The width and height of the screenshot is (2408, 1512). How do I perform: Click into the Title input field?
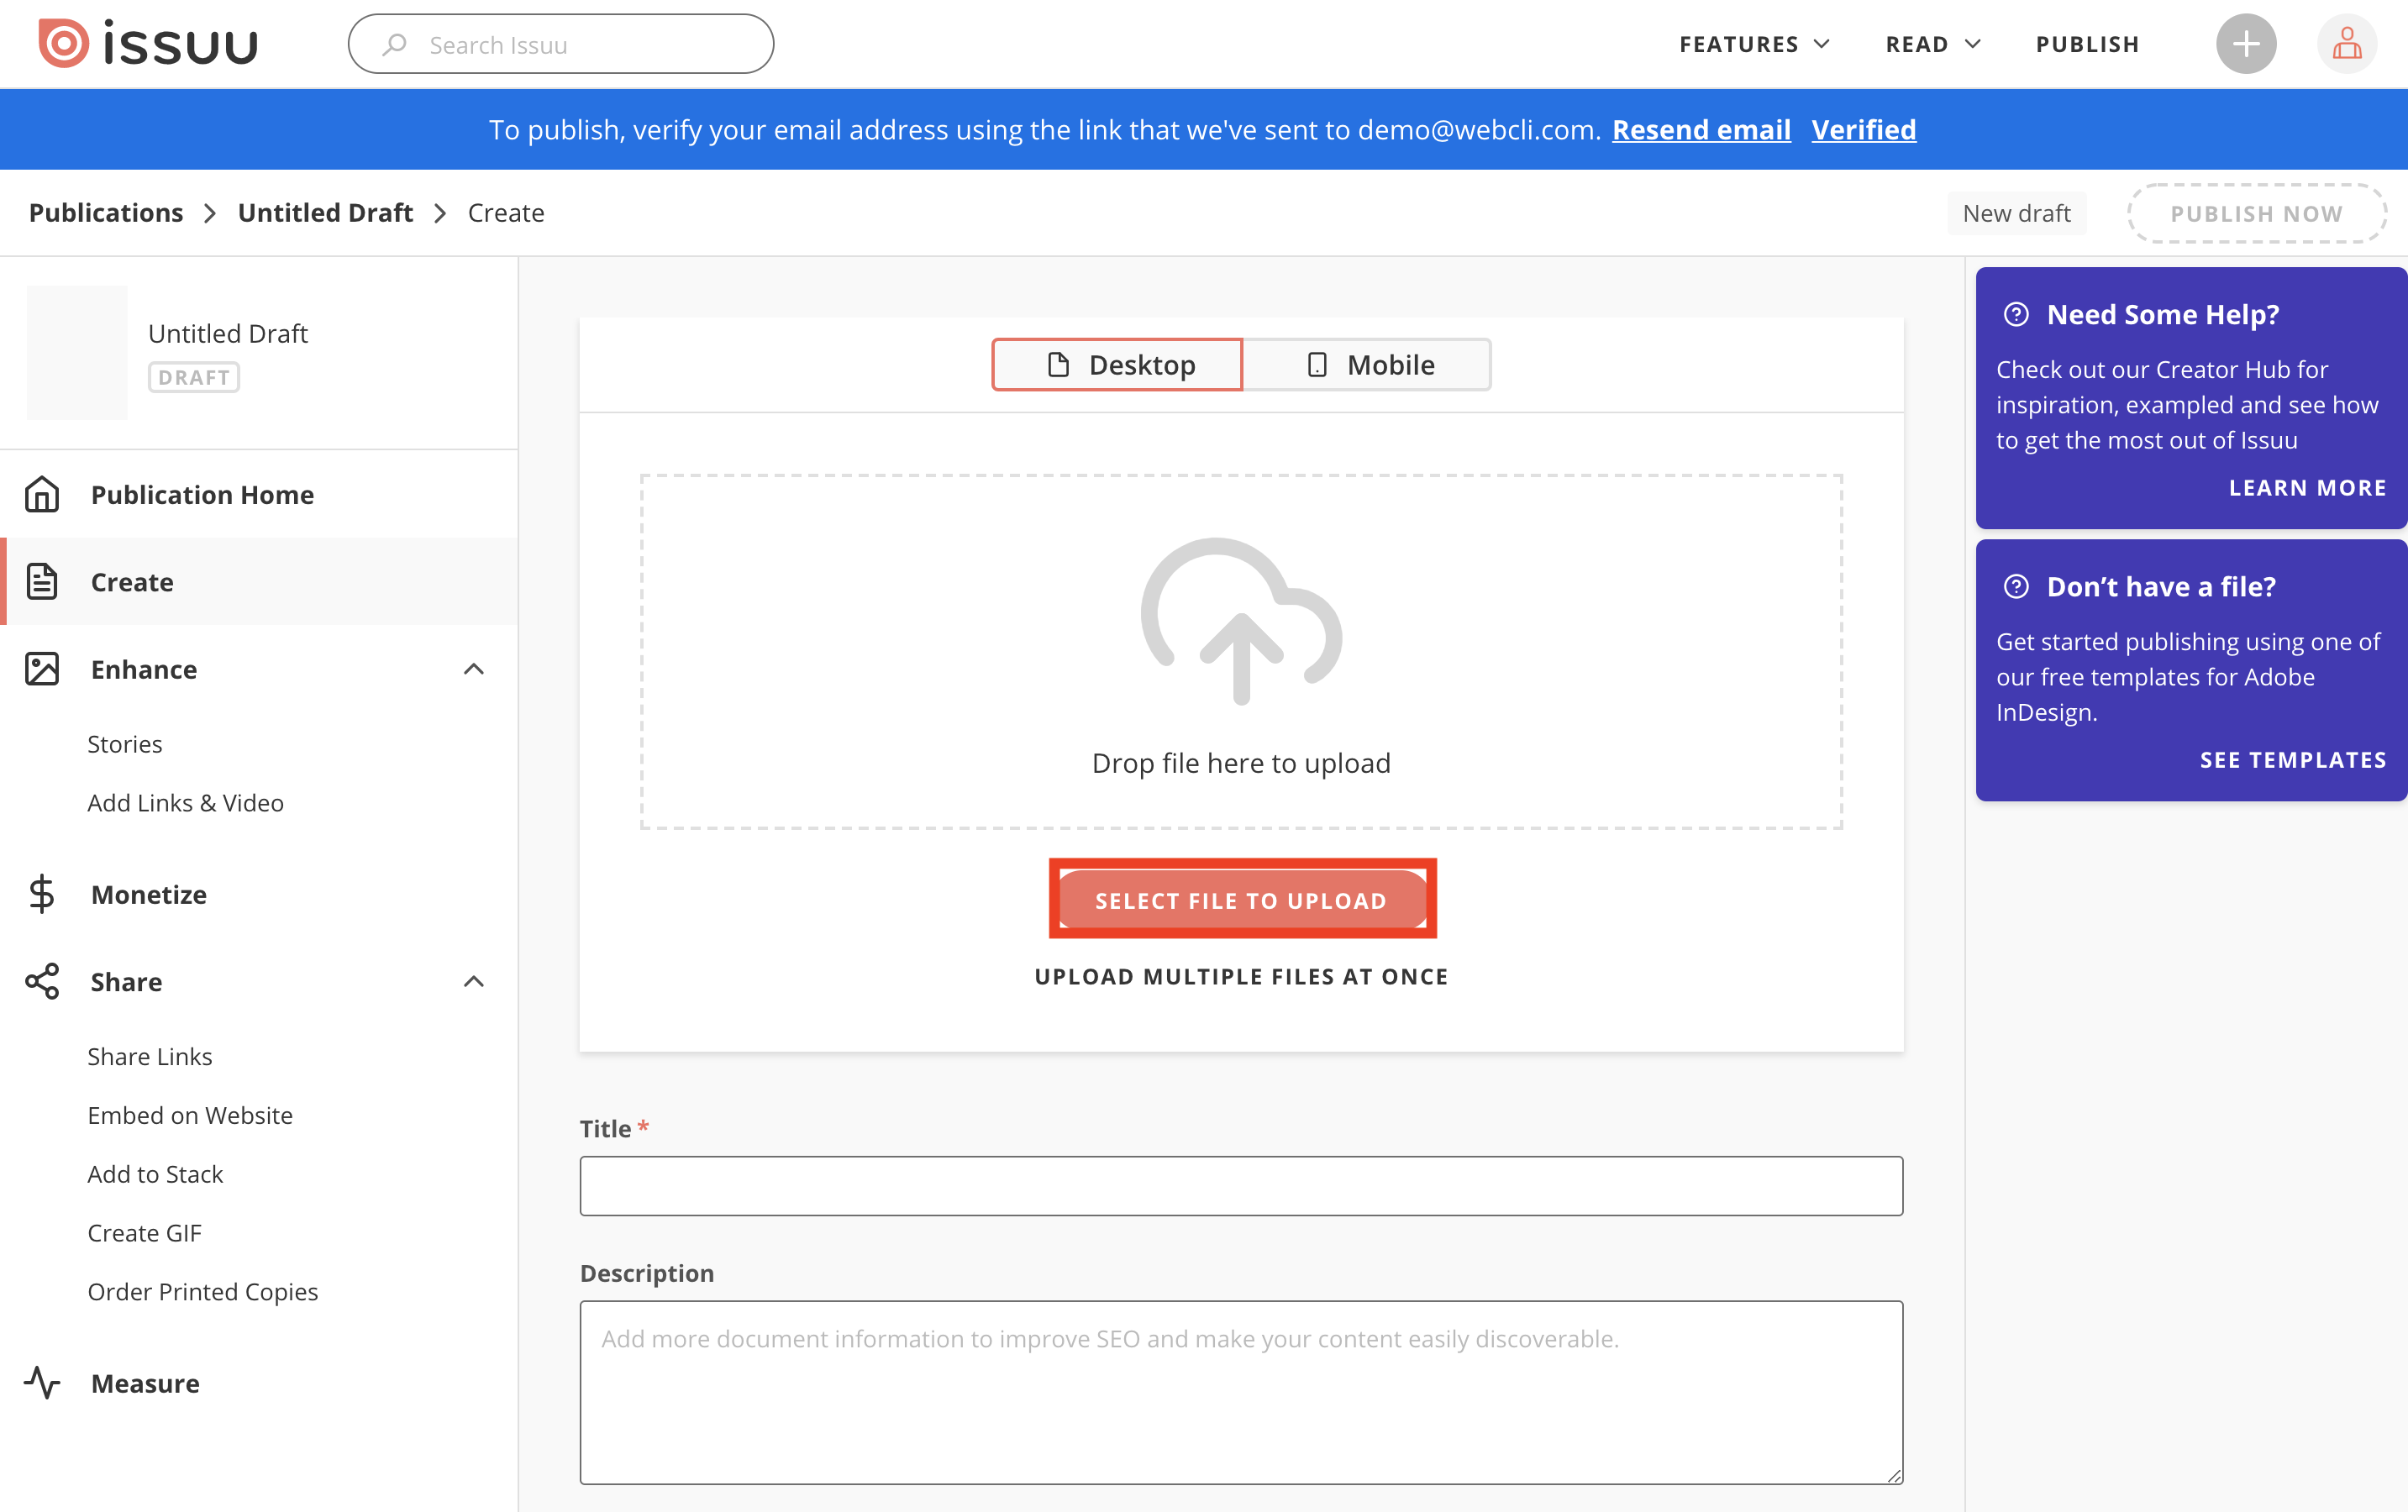coord(1241,1186)
